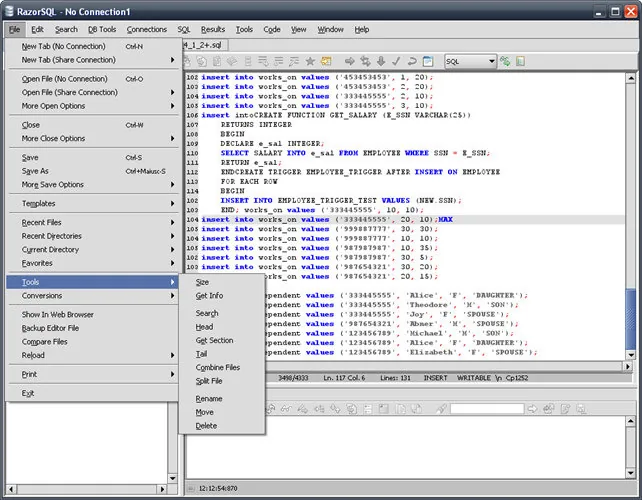The height and width of the screenshot is (500, 642).
Task: Select Compare Files option
Action: (x=93, y=342)
